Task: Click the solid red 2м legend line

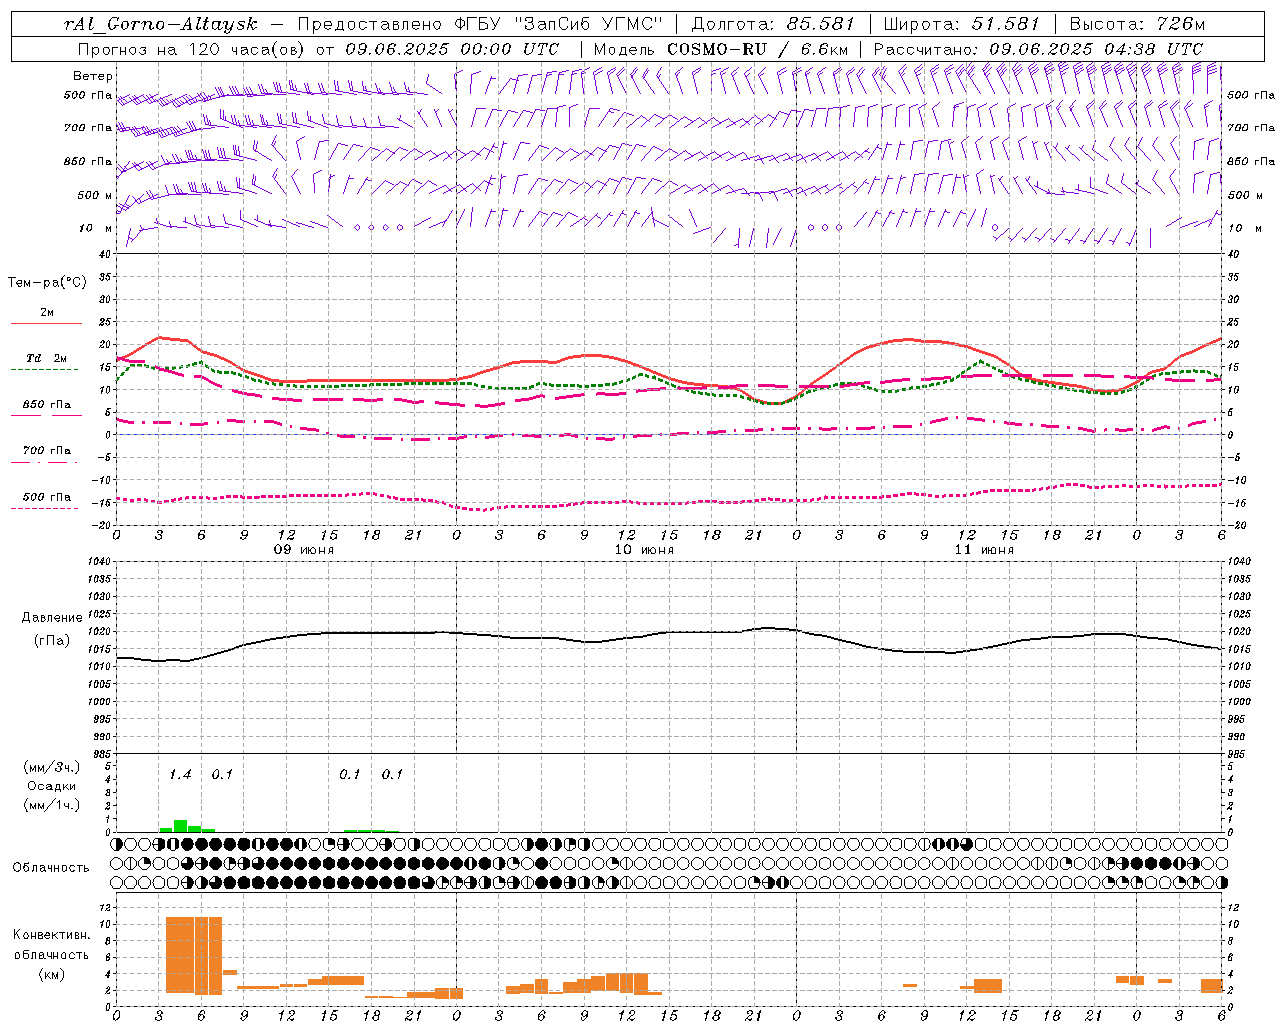Action: pyautogui.click(x=46, y=324)
